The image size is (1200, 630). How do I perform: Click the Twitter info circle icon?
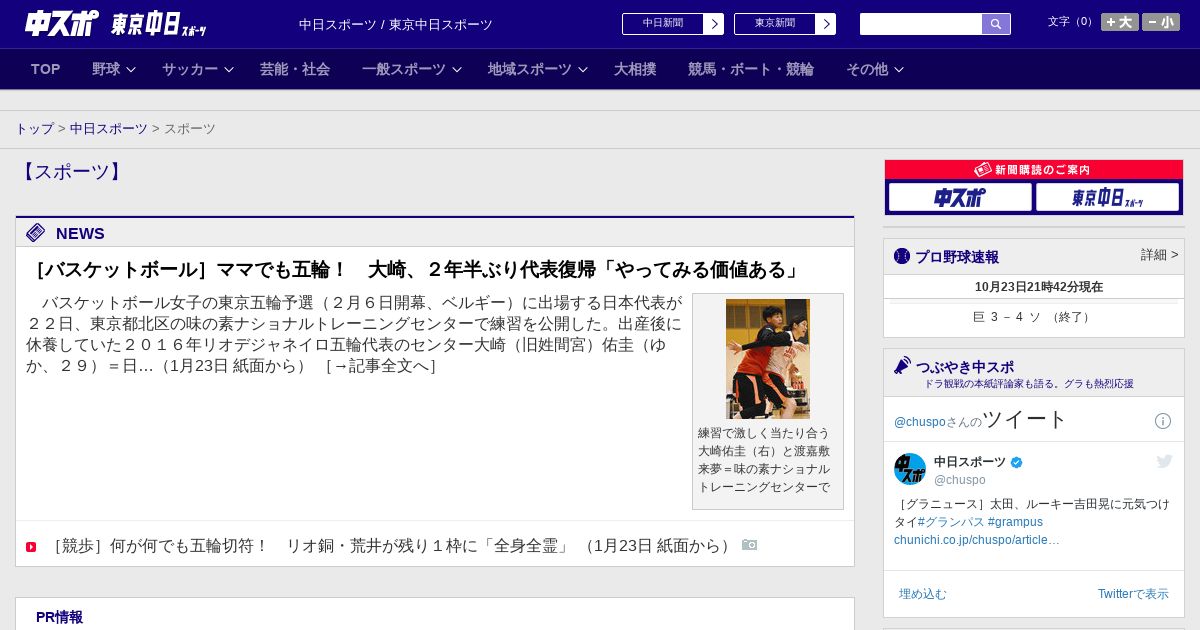click(1163, 421)
